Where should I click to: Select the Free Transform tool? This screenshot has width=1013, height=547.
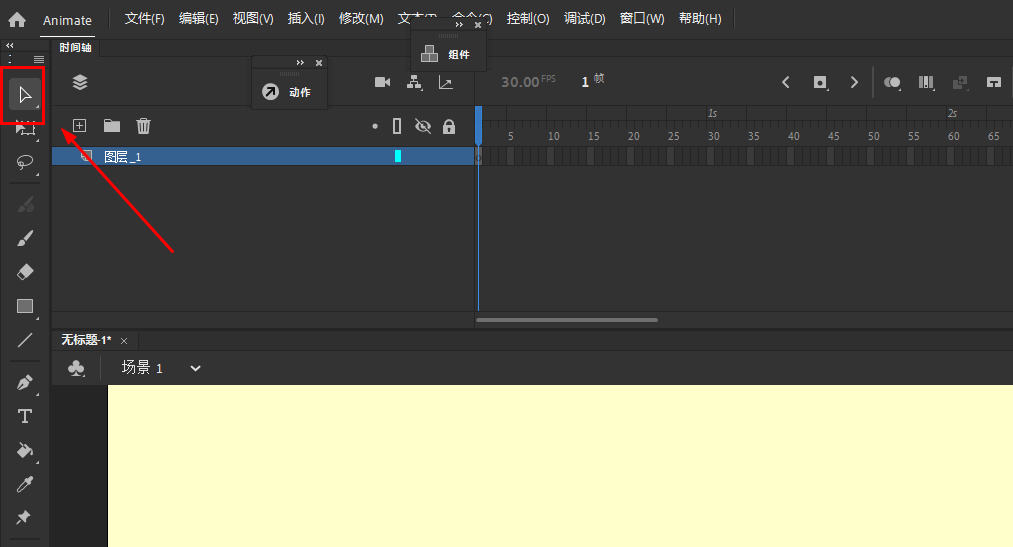[25, 129]
